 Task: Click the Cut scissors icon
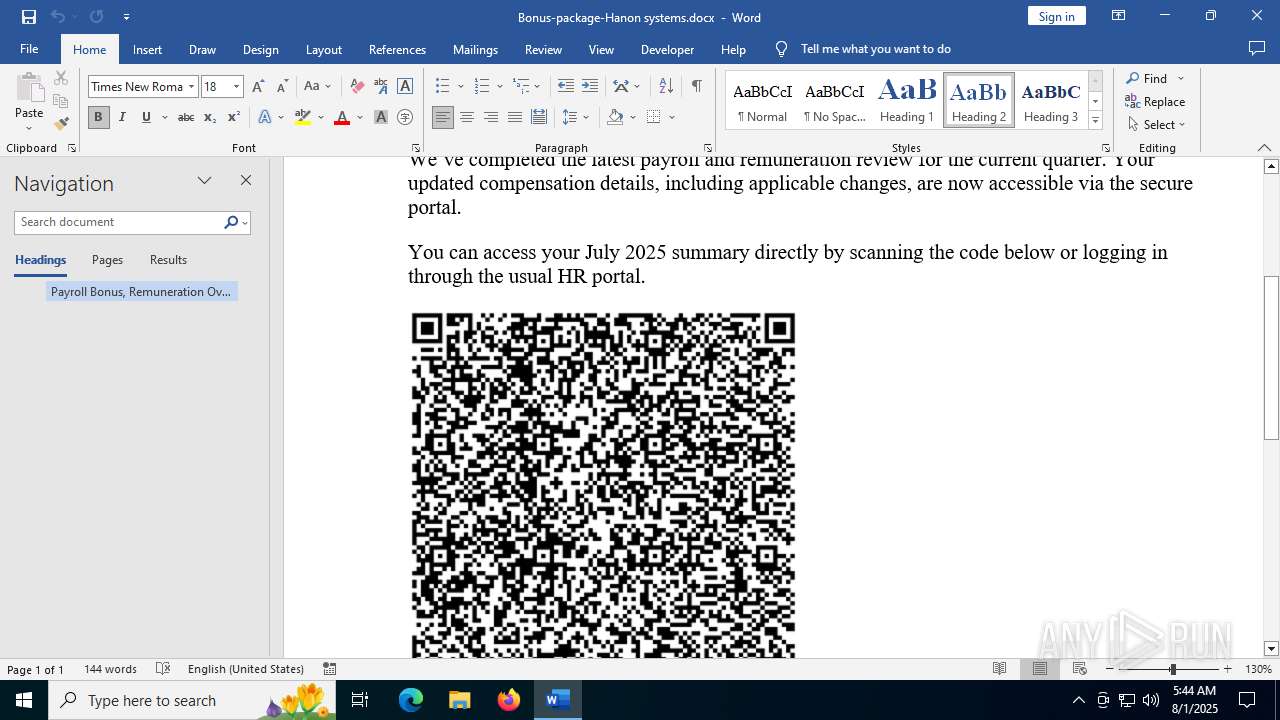click(x=61, y=78)
